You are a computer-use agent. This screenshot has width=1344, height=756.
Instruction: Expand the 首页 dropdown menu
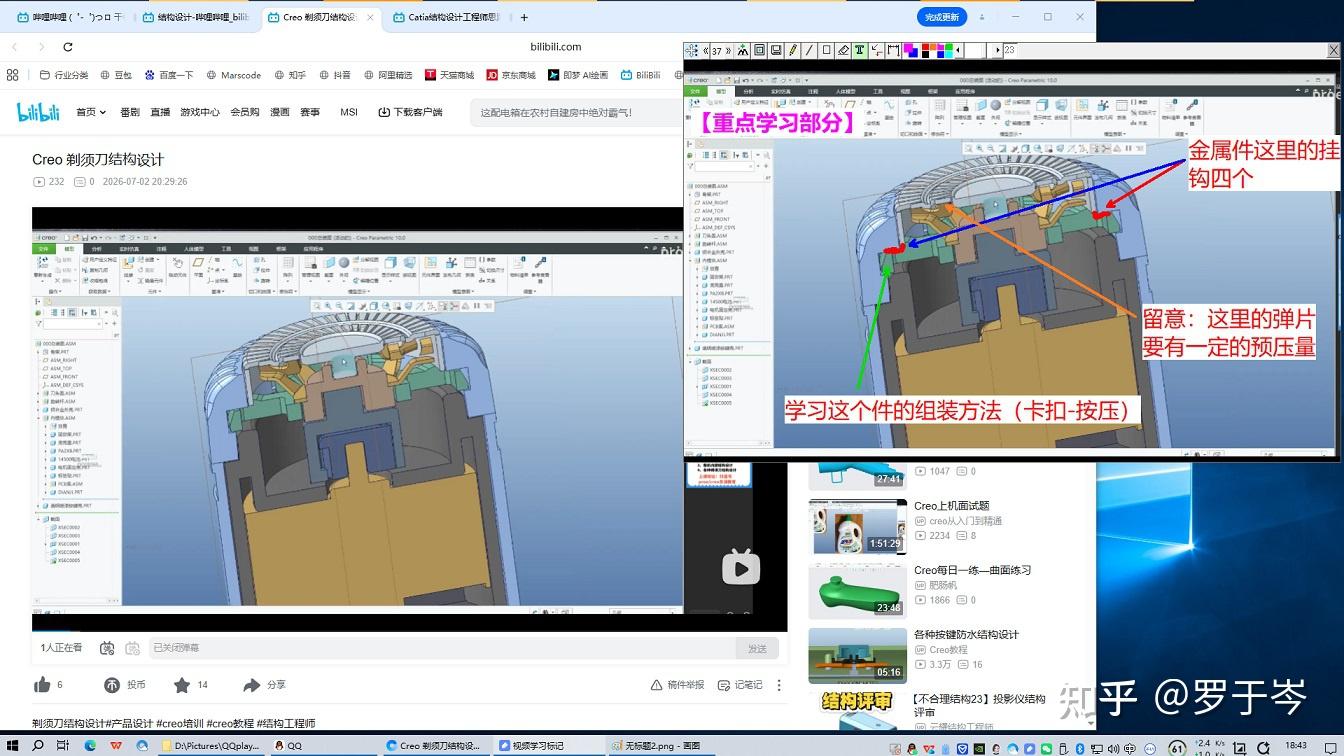pos(91,112)
